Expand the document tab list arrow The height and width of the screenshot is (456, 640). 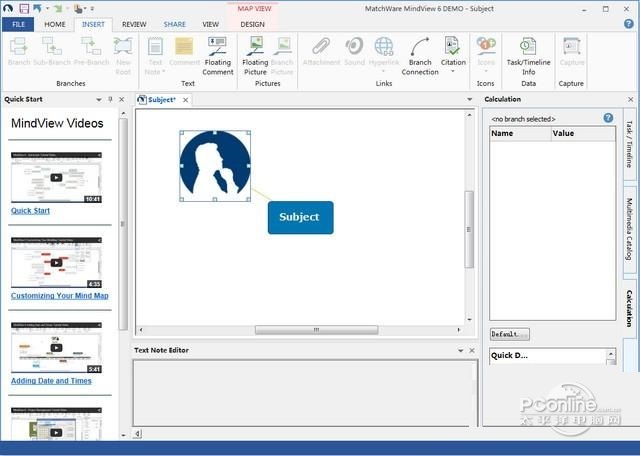(x=469, y=100)
